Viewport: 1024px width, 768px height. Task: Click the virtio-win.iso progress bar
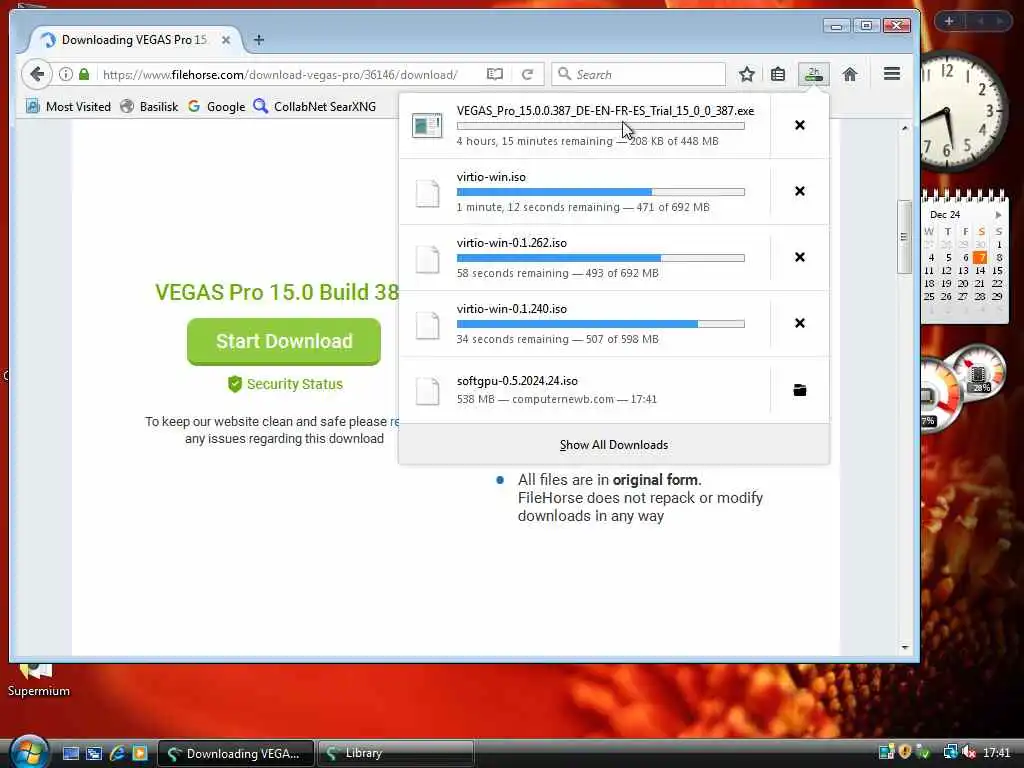[x=601, y=192]
